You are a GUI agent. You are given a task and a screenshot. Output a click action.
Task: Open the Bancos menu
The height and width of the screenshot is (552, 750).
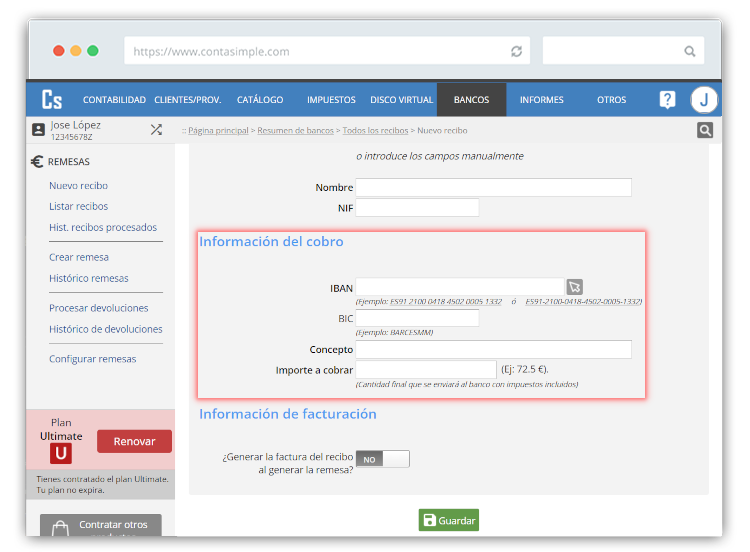coord(471,99)
